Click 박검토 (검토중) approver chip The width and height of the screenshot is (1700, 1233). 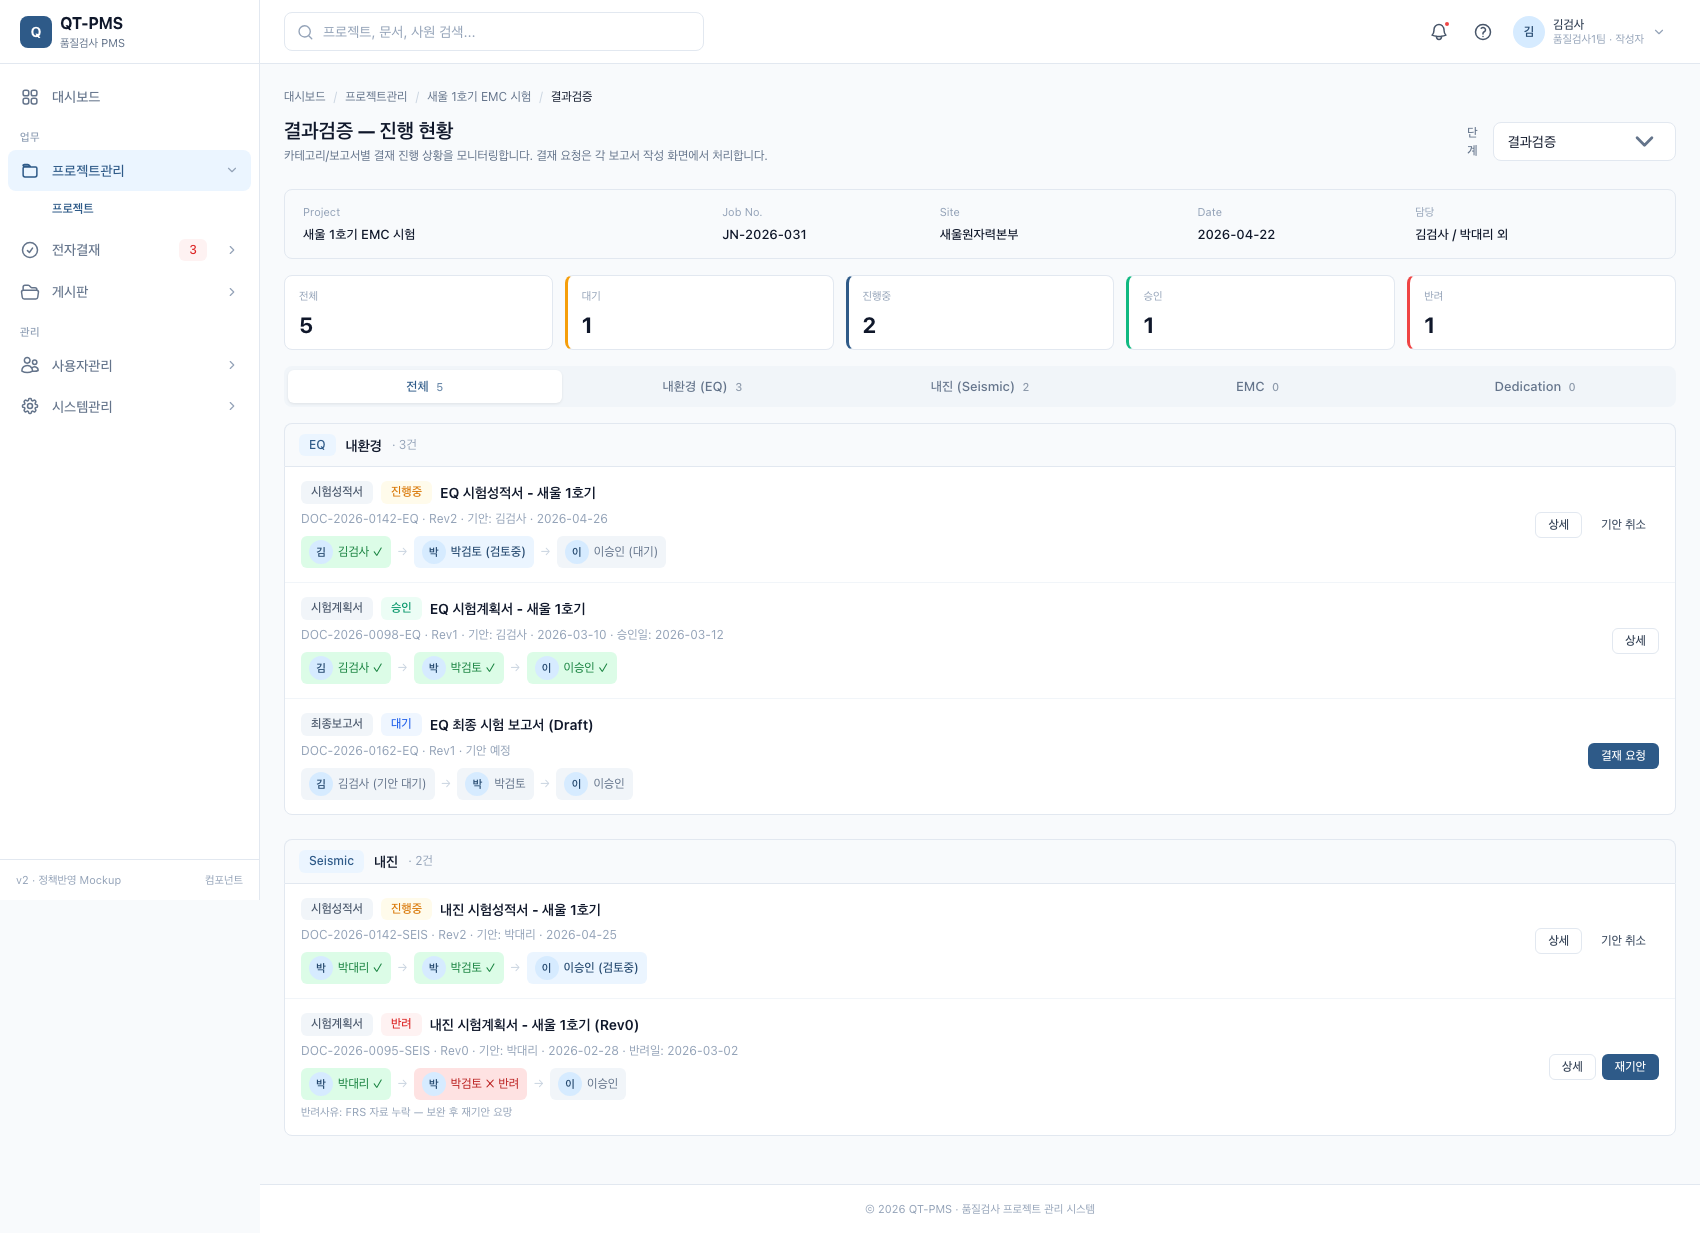(x=474, y=552)
